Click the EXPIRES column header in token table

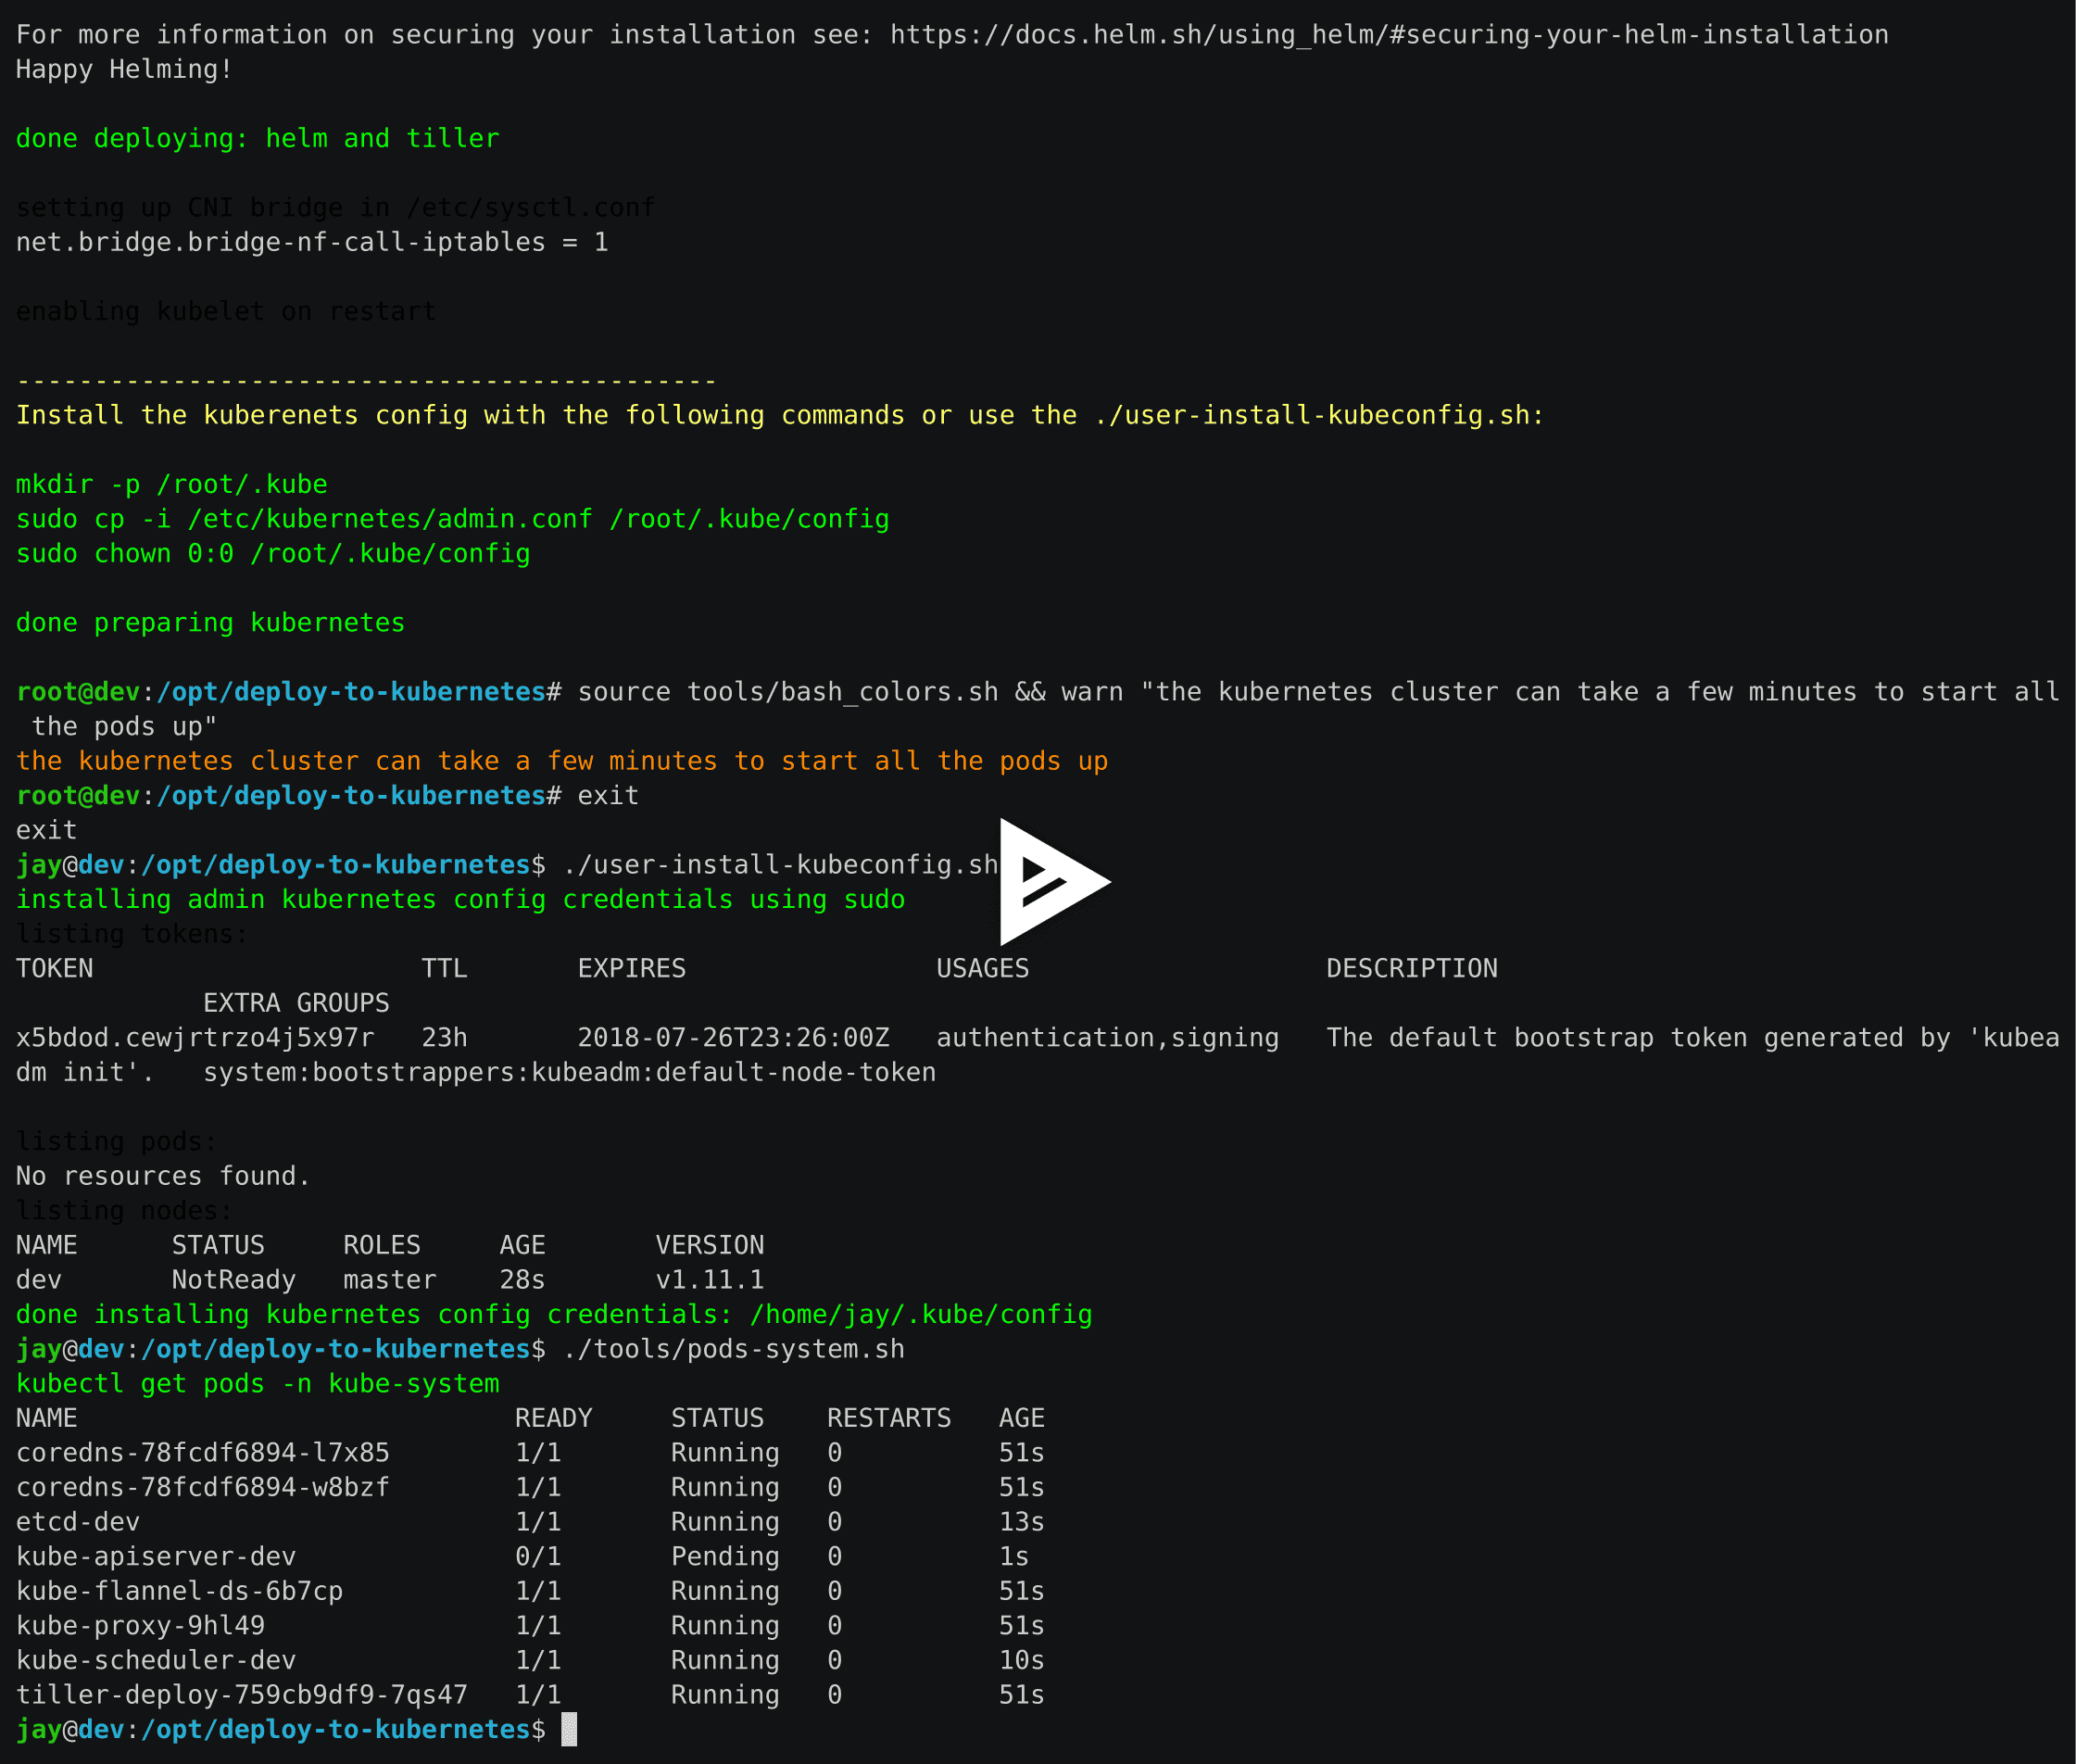coord(631,969)
